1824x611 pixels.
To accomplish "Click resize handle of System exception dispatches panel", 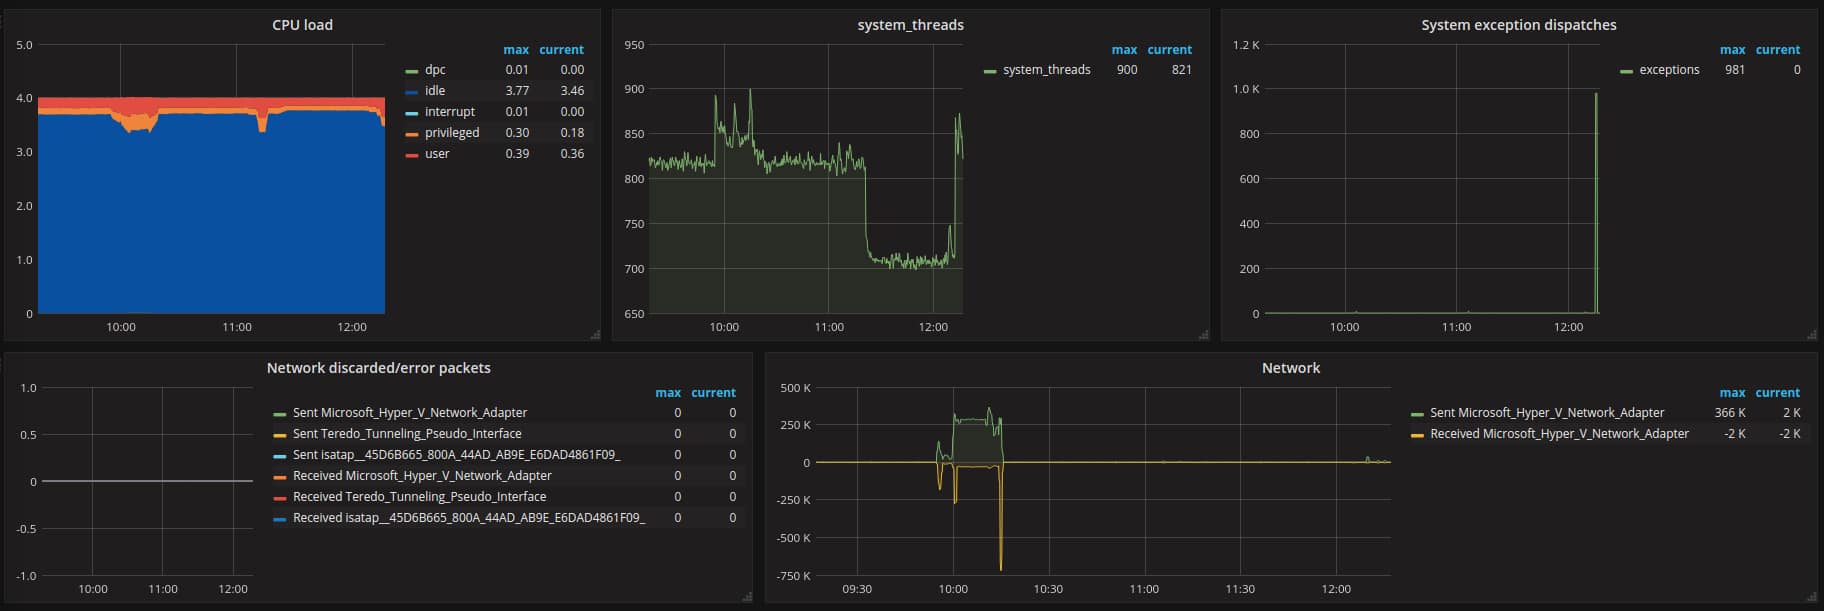I will 1811,335.
